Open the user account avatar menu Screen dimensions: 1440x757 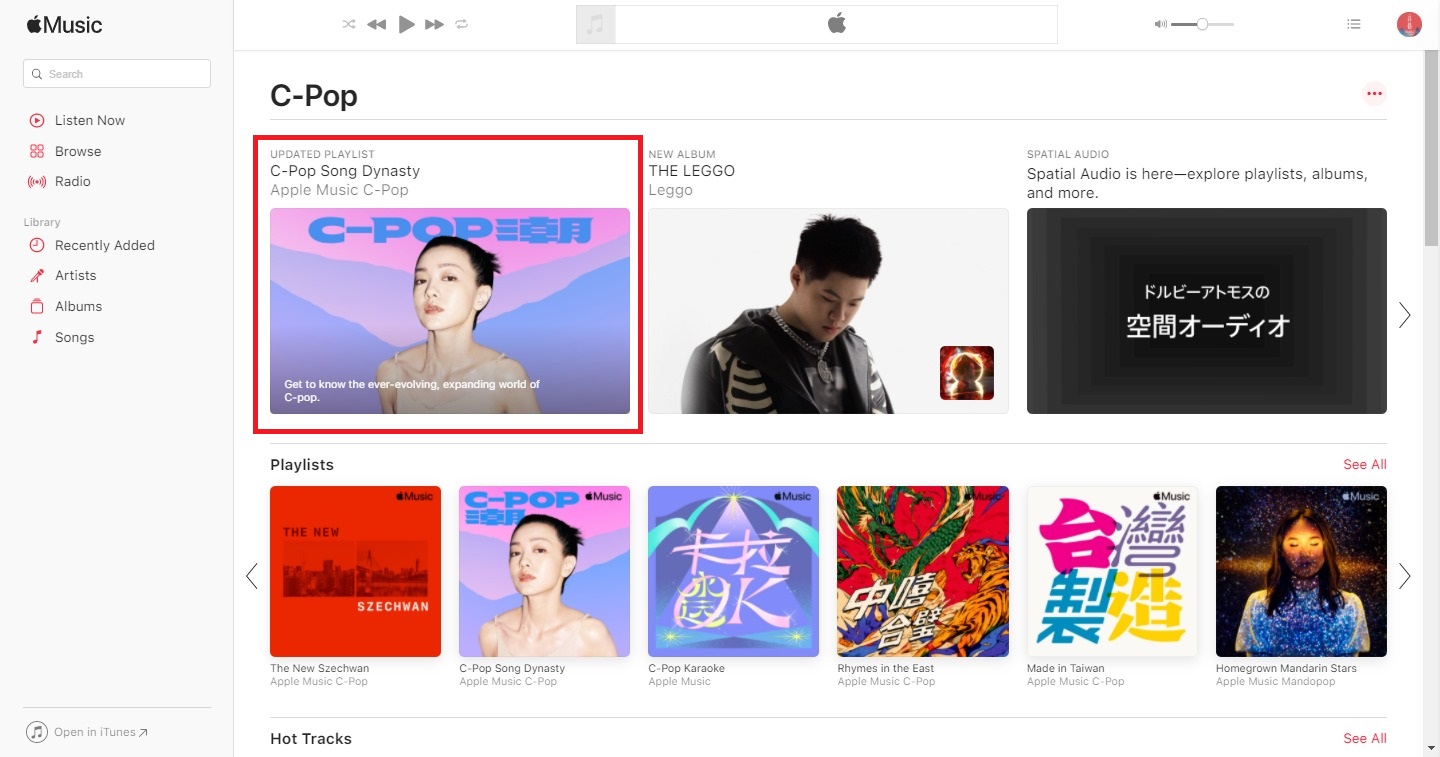point(1409,25)
